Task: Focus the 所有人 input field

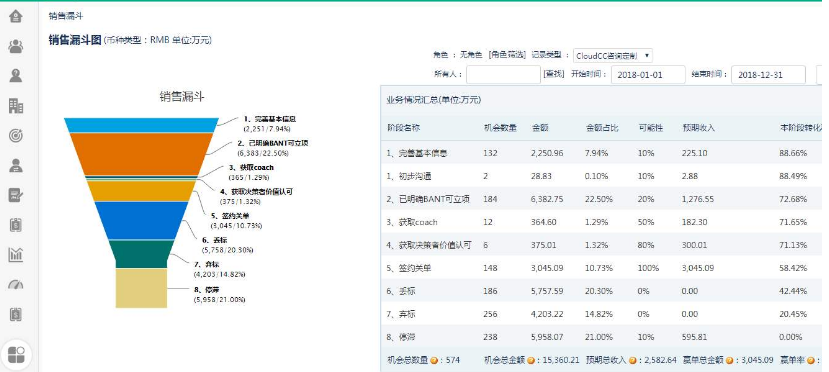Action: tap(503, 75)
